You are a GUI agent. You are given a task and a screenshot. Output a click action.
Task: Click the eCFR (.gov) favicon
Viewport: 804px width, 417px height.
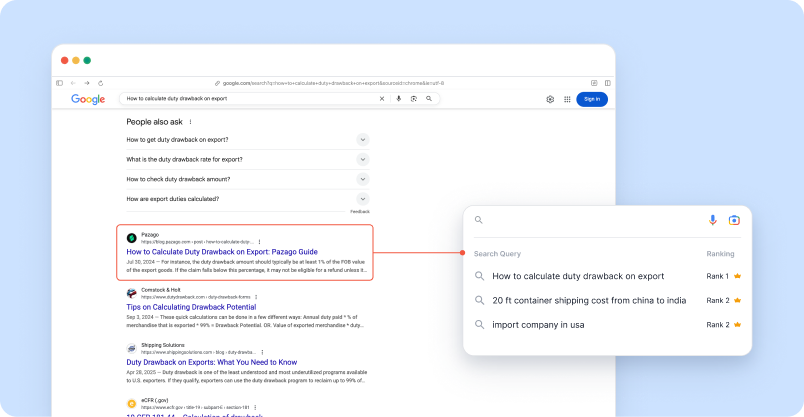pyautogui.click(x=132, y=404)
